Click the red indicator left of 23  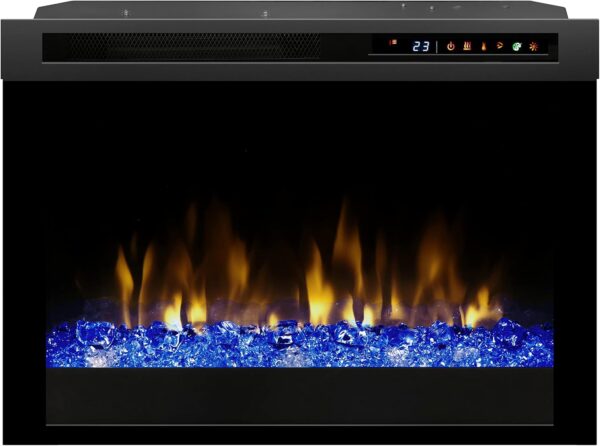coord(392,43)
